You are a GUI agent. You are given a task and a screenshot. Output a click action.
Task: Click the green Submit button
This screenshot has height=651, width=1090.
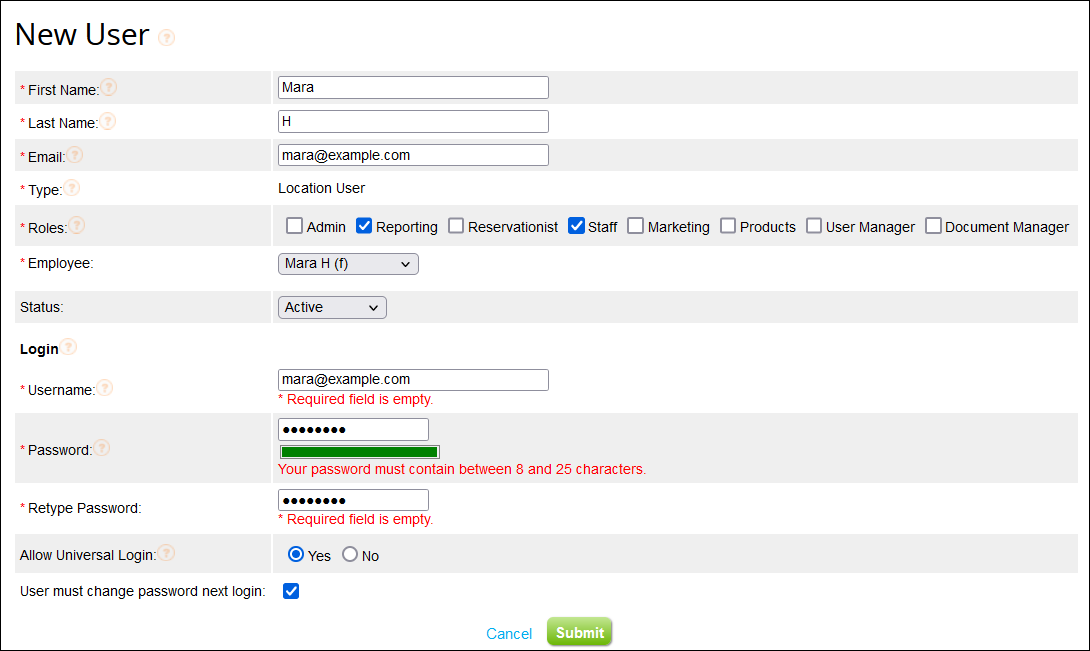579,632
